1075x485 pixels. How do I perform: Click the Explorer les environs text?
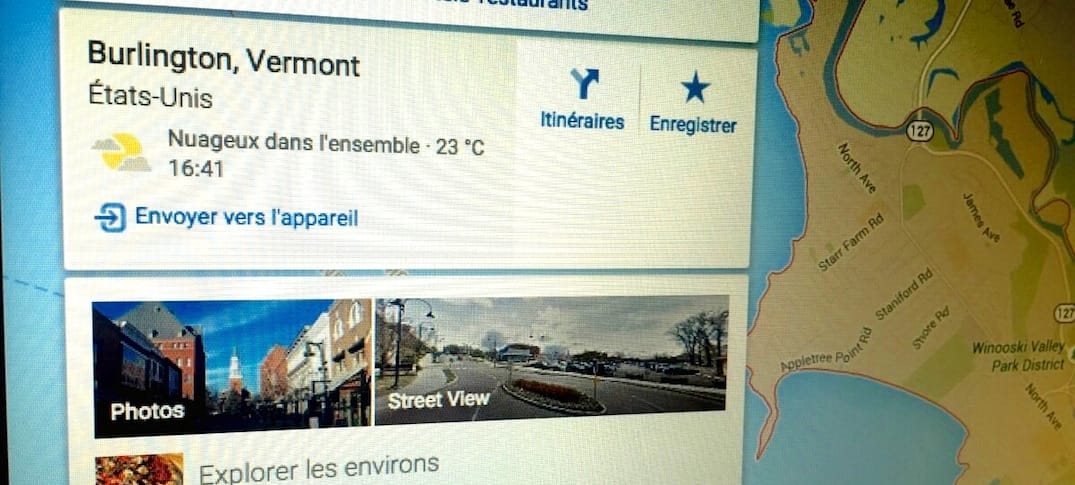pos(319,468)
